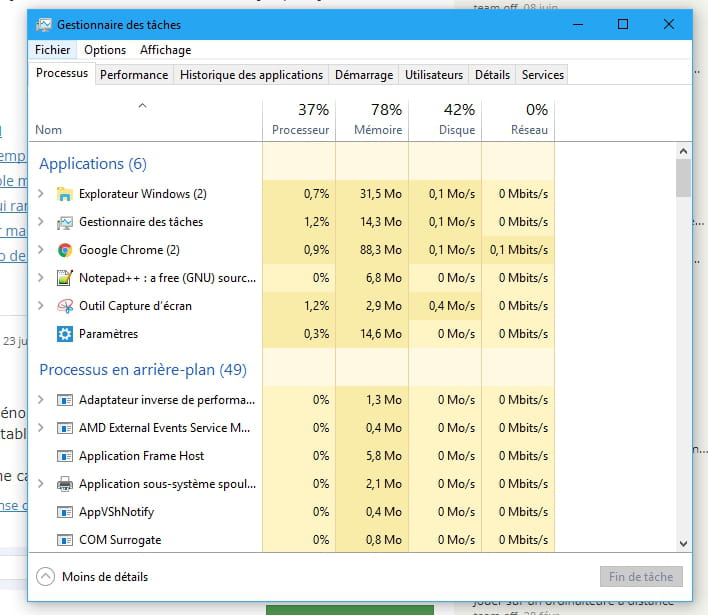The height and width of the screenshot is (615, 708).
Task: Click the spooler printer icon
Action: point(65,484)
